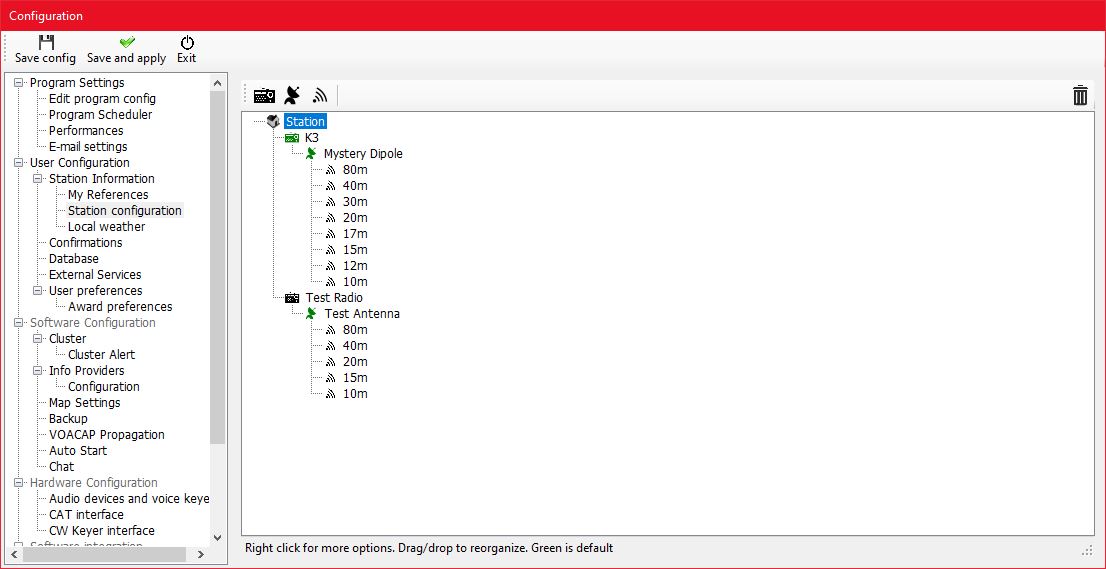
Task: Open External Services settings
Action: pos(95,274)
